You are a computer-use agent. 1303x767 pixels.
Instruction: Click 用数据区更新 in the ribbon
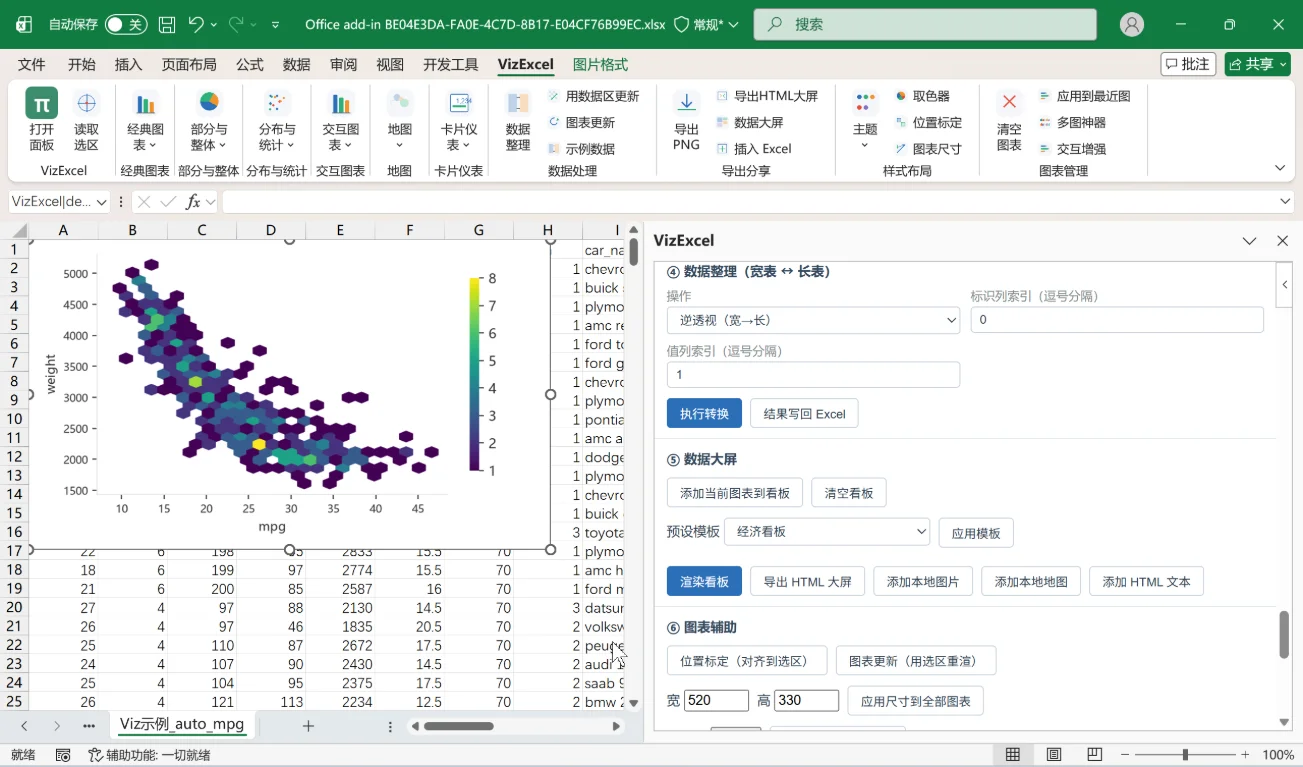coord(593,96)
